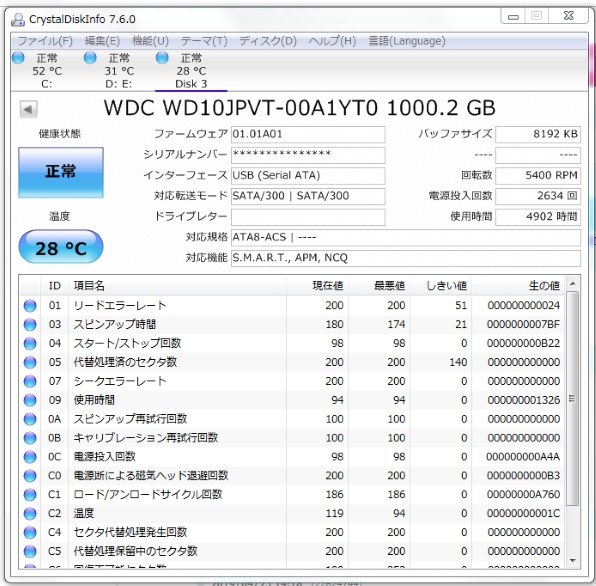Open the テーマ(T) menu
Screen dimensions: 596x586
[x=204, y=41]
